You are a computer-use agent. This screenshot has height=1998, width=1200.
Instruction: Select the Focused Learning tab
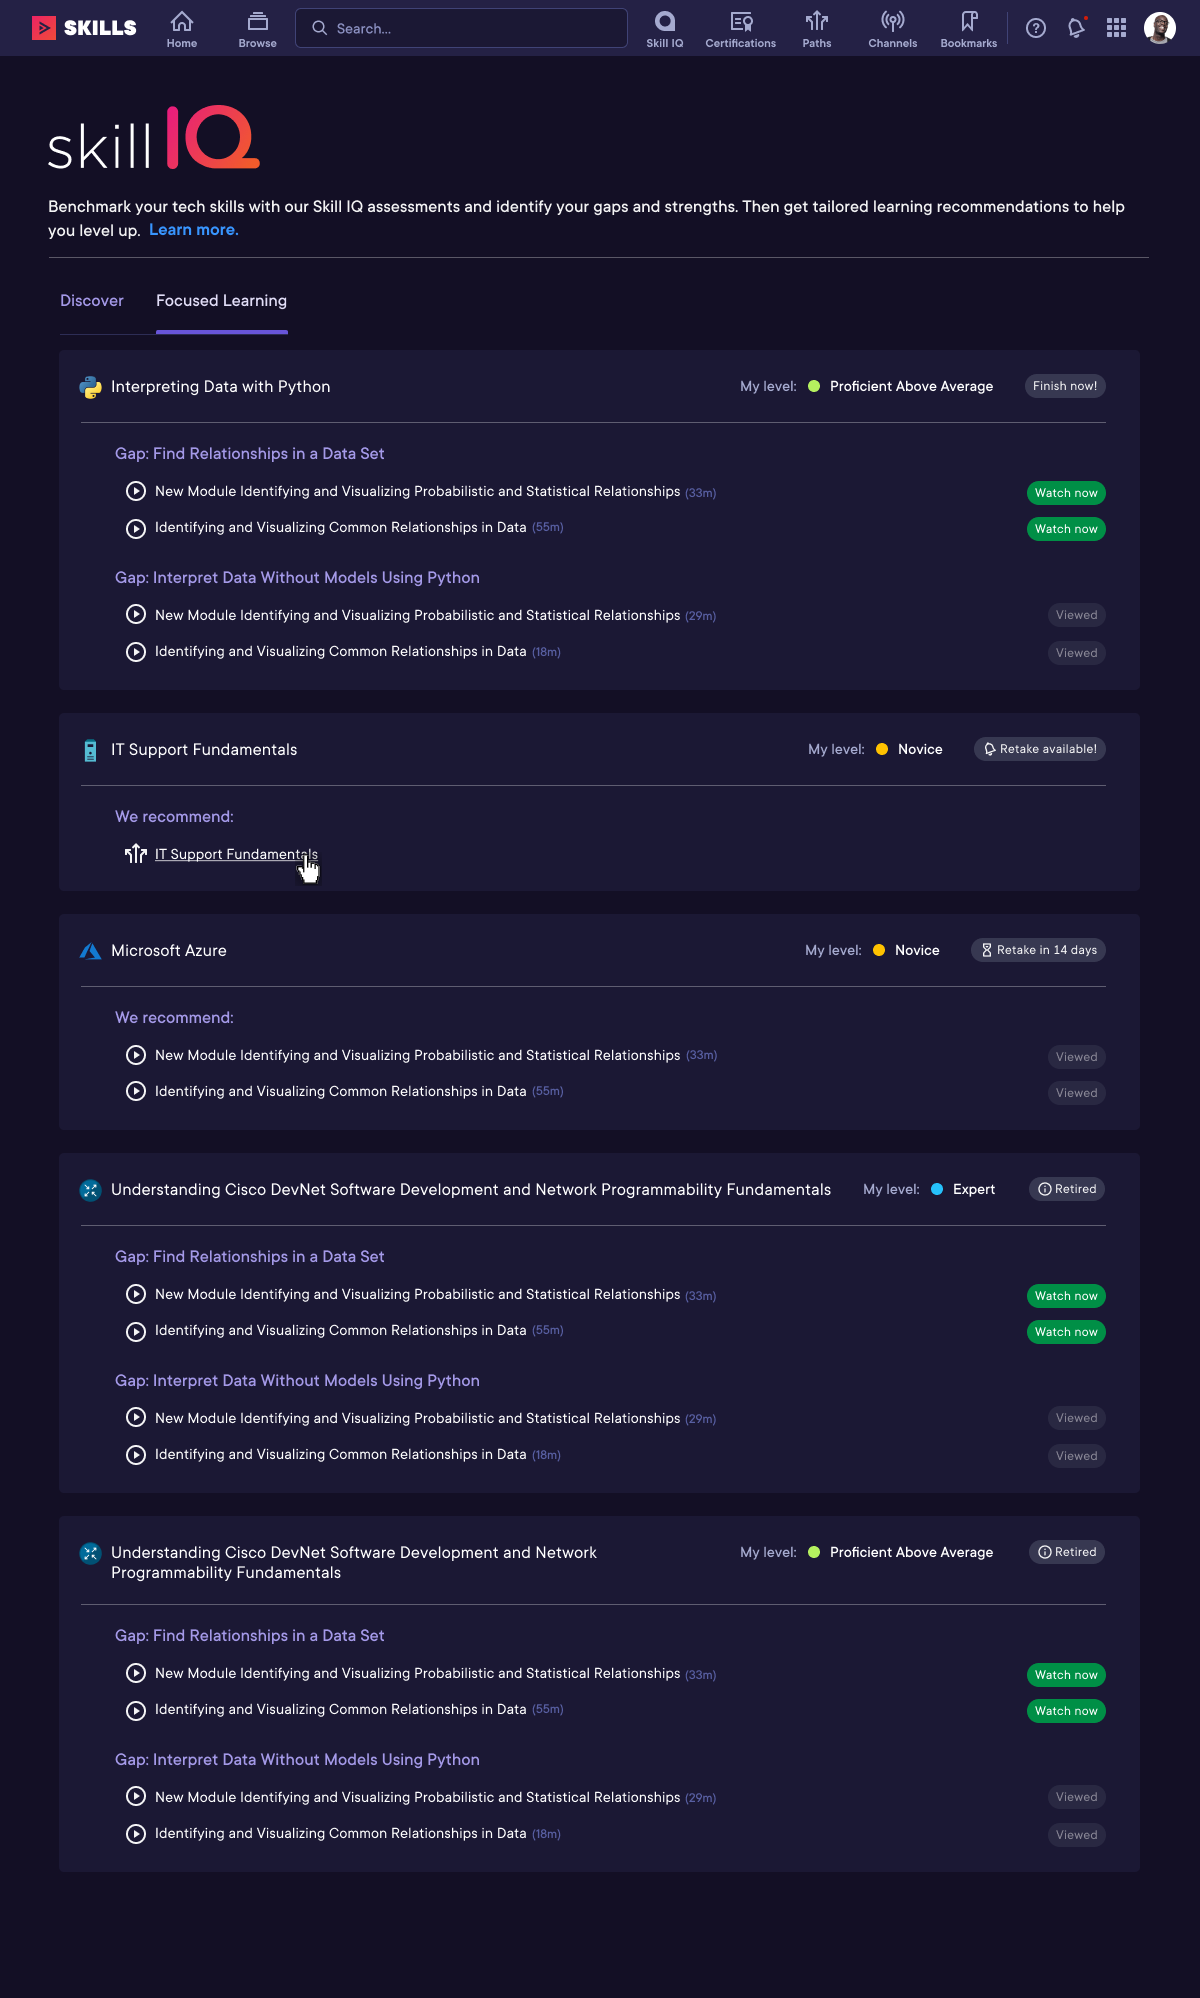[221, 301]
